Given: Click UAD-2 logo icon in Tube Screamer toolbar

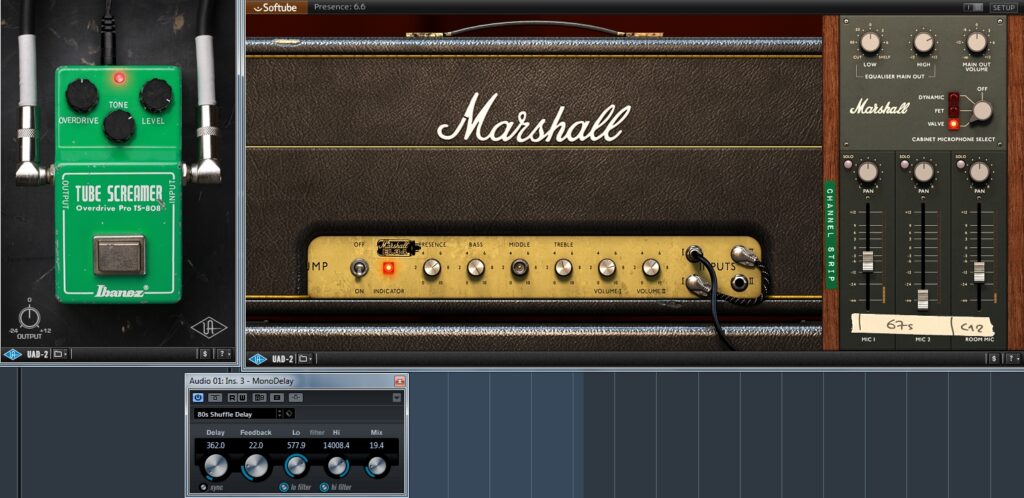Looking at the screenshot, I should coord(12,354).
